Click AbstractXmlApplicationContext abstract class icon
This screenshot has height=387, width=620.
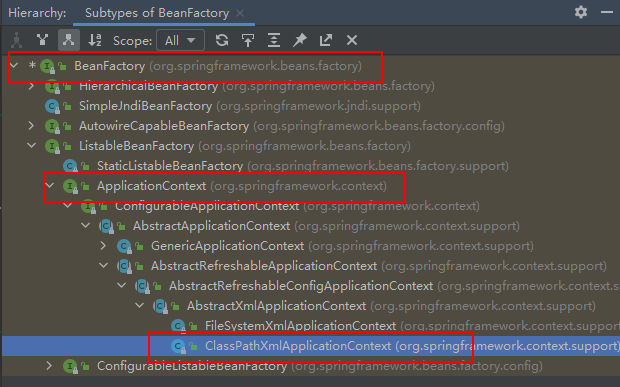(x=160, y=306)
